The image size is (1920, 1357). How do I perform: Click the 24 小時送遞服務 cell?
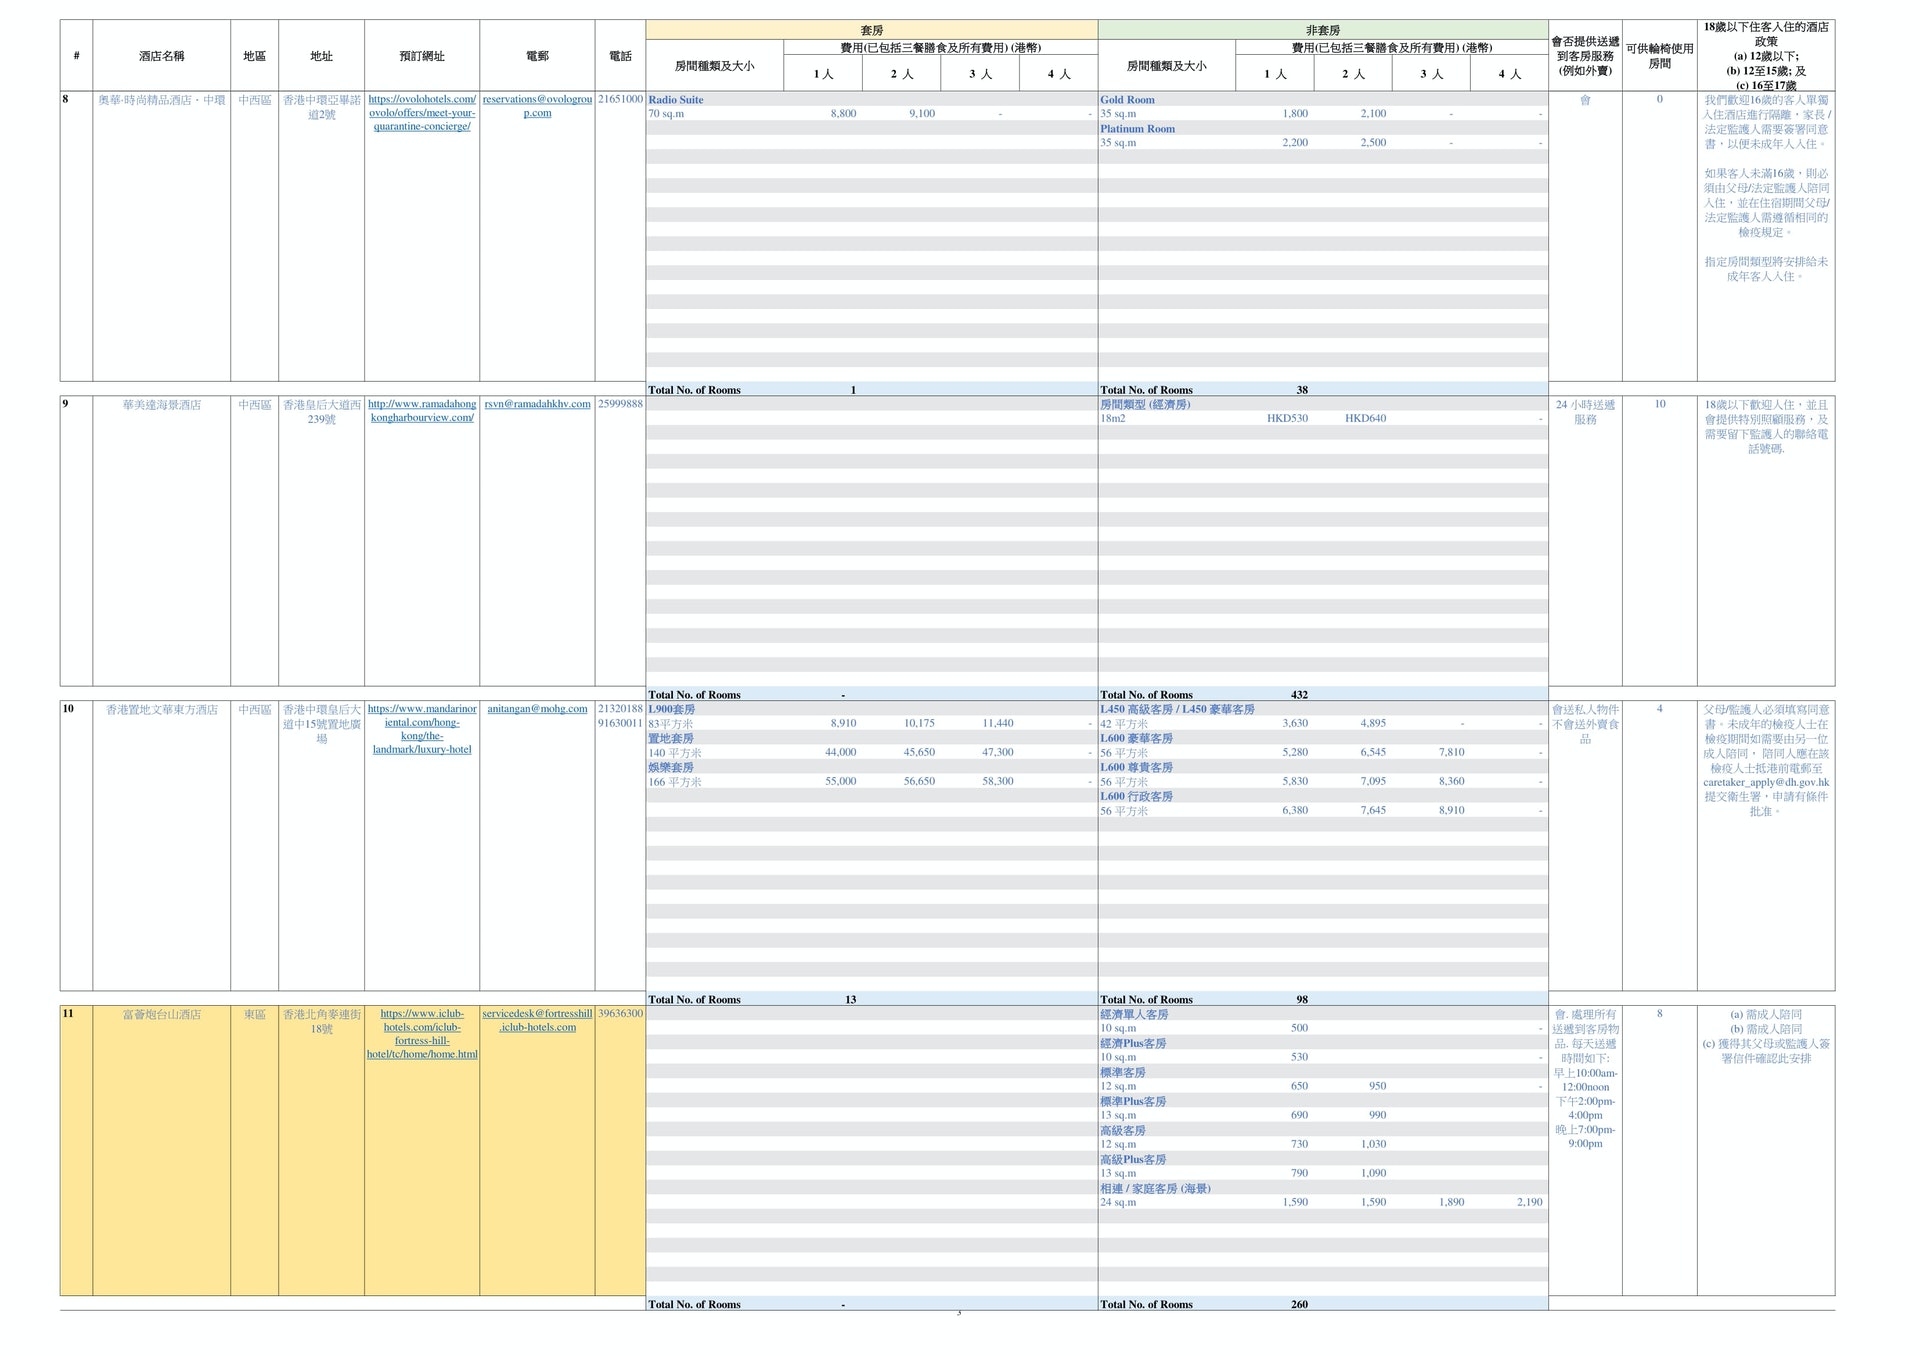tap(1585, 412)
